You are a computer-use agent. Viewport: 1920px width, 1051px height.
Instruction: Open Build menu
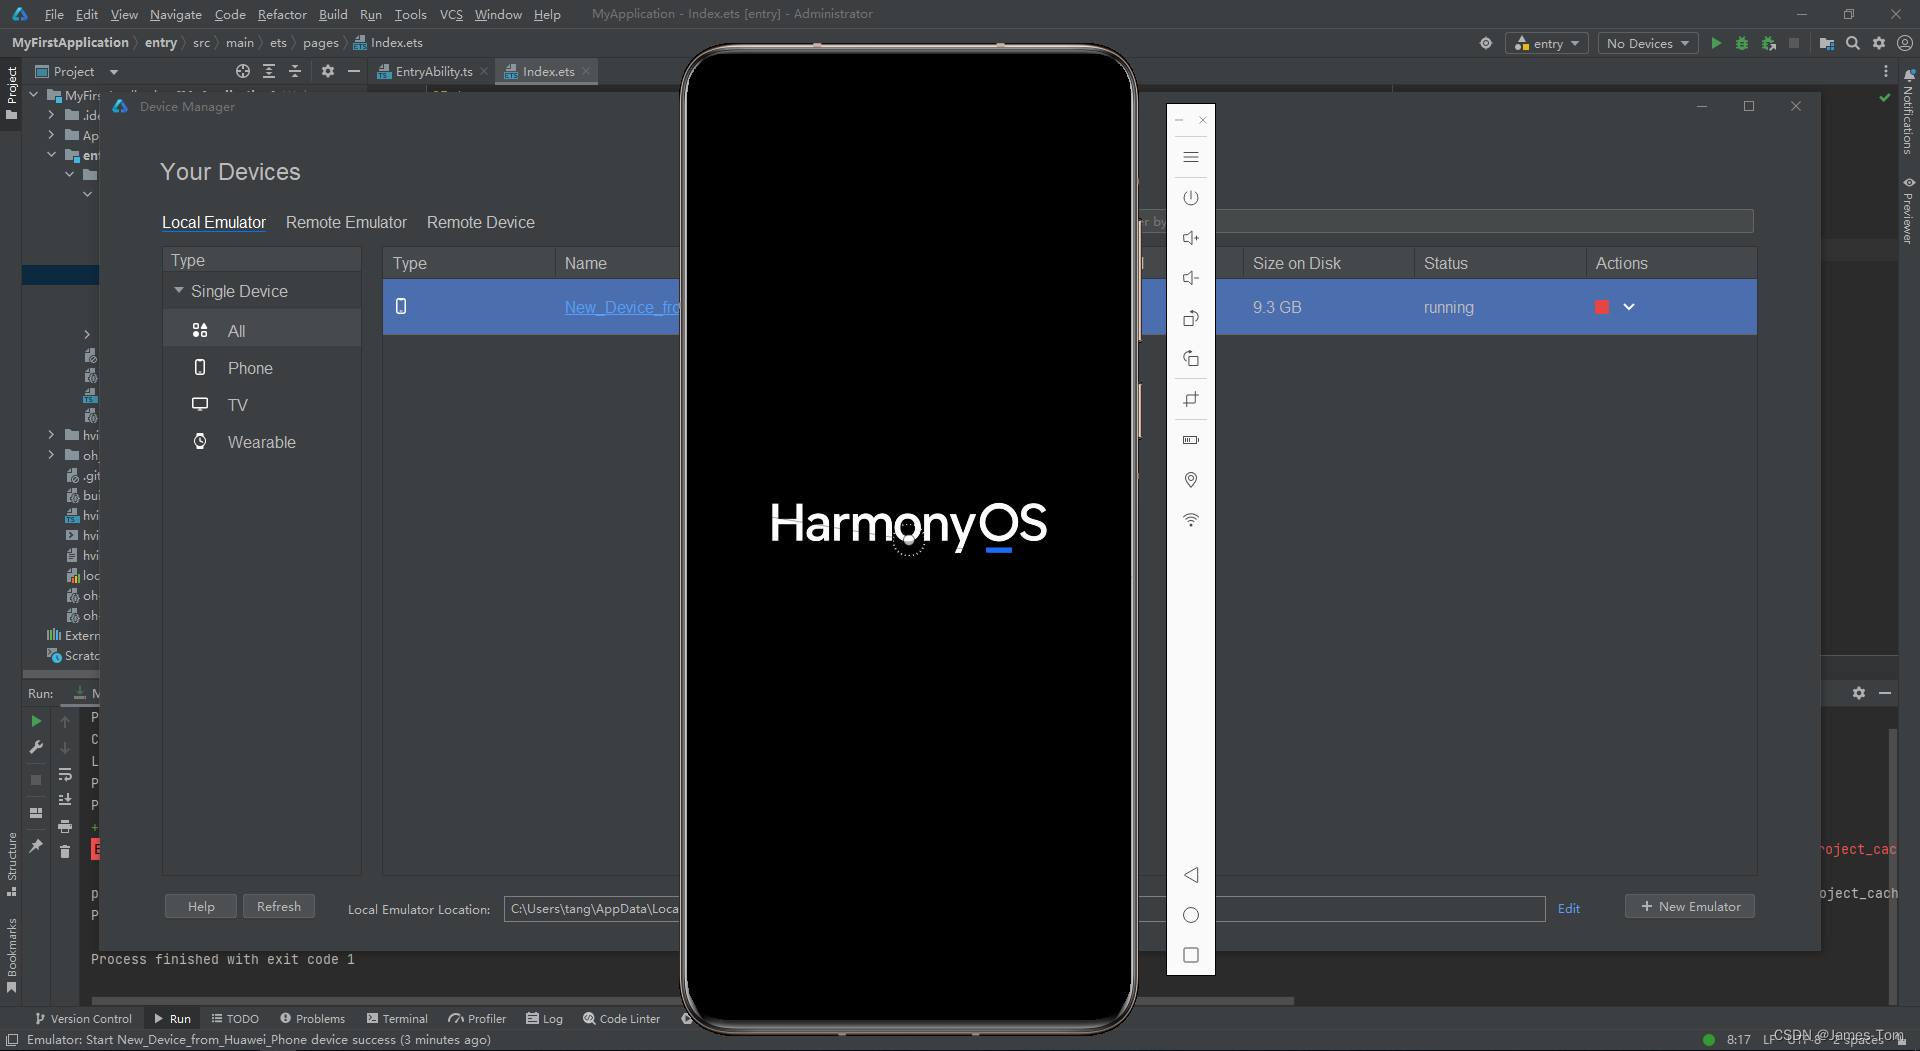click(x=333, y=14)
